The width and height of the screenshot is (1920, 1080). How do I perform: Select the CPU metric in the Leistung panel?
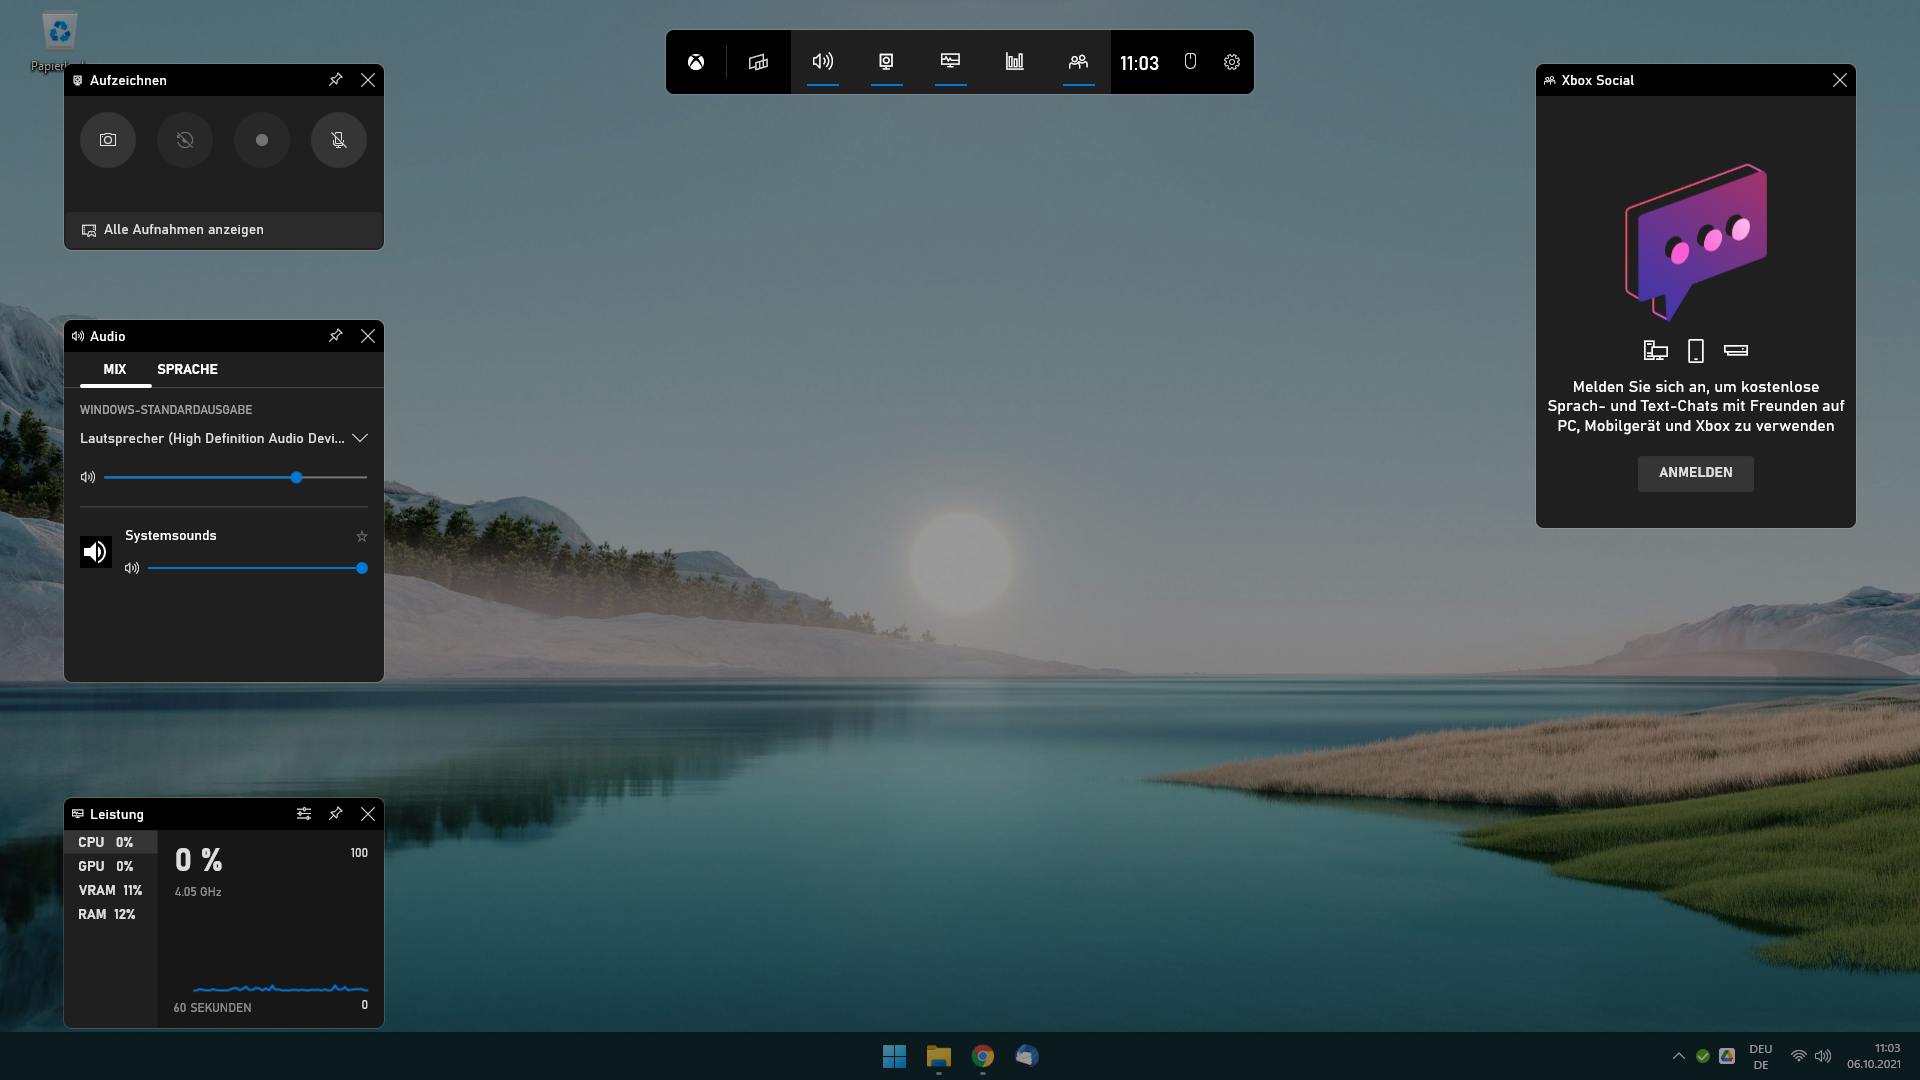tap(106, 842)
